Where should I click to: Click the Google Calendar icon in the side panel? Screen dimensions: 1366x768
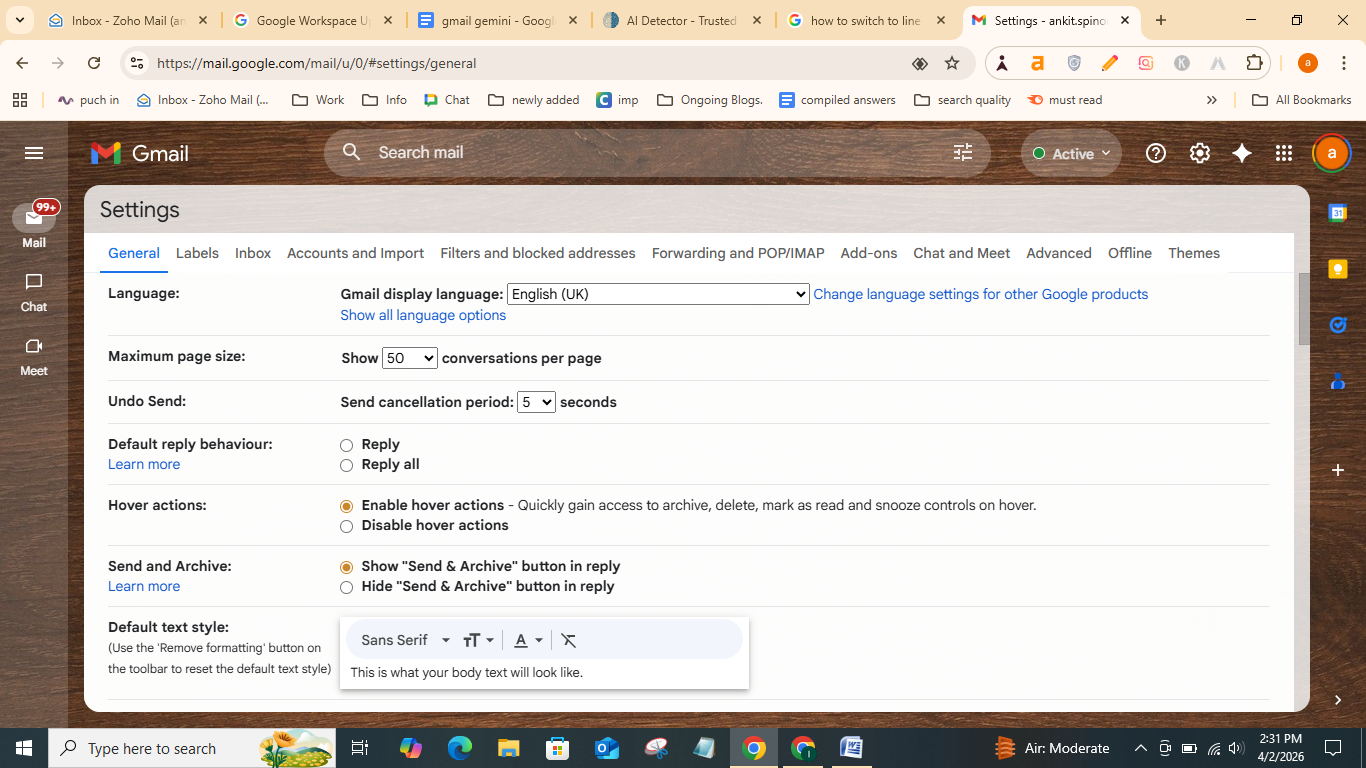pos(1337,212)
